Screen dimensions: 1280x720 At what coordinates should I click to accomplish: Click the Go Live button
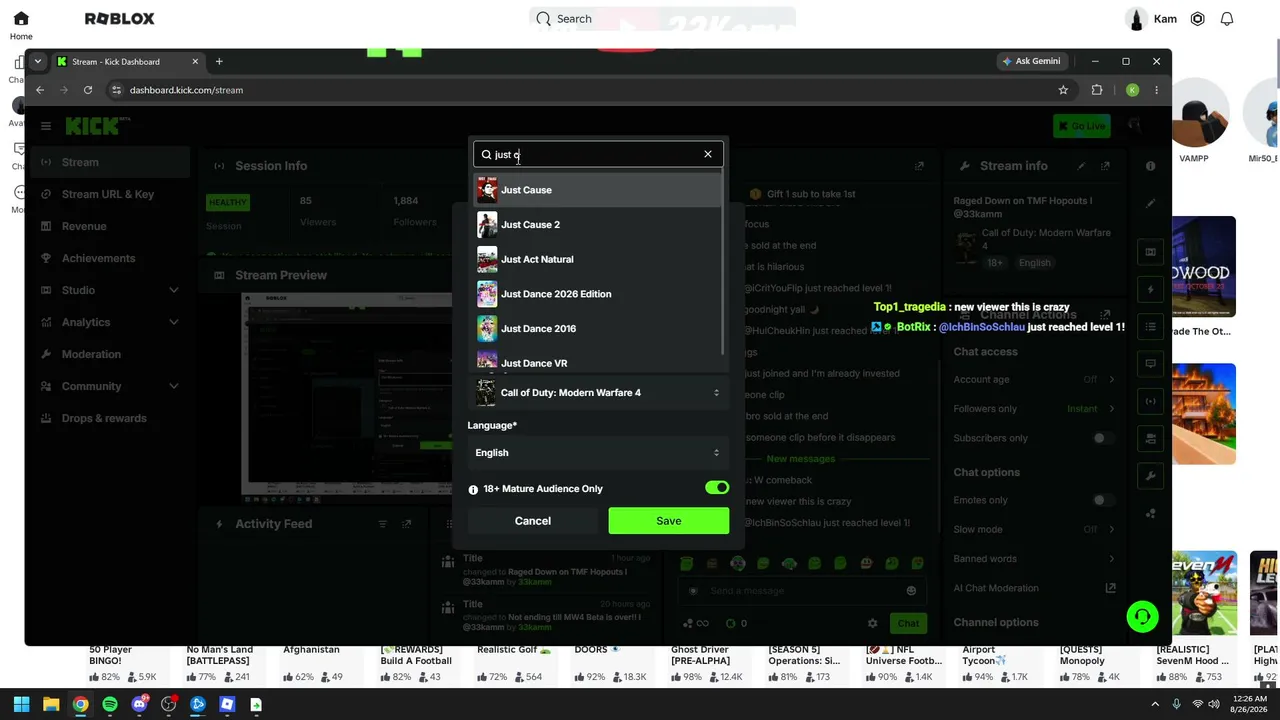(x=1081, y=126)
